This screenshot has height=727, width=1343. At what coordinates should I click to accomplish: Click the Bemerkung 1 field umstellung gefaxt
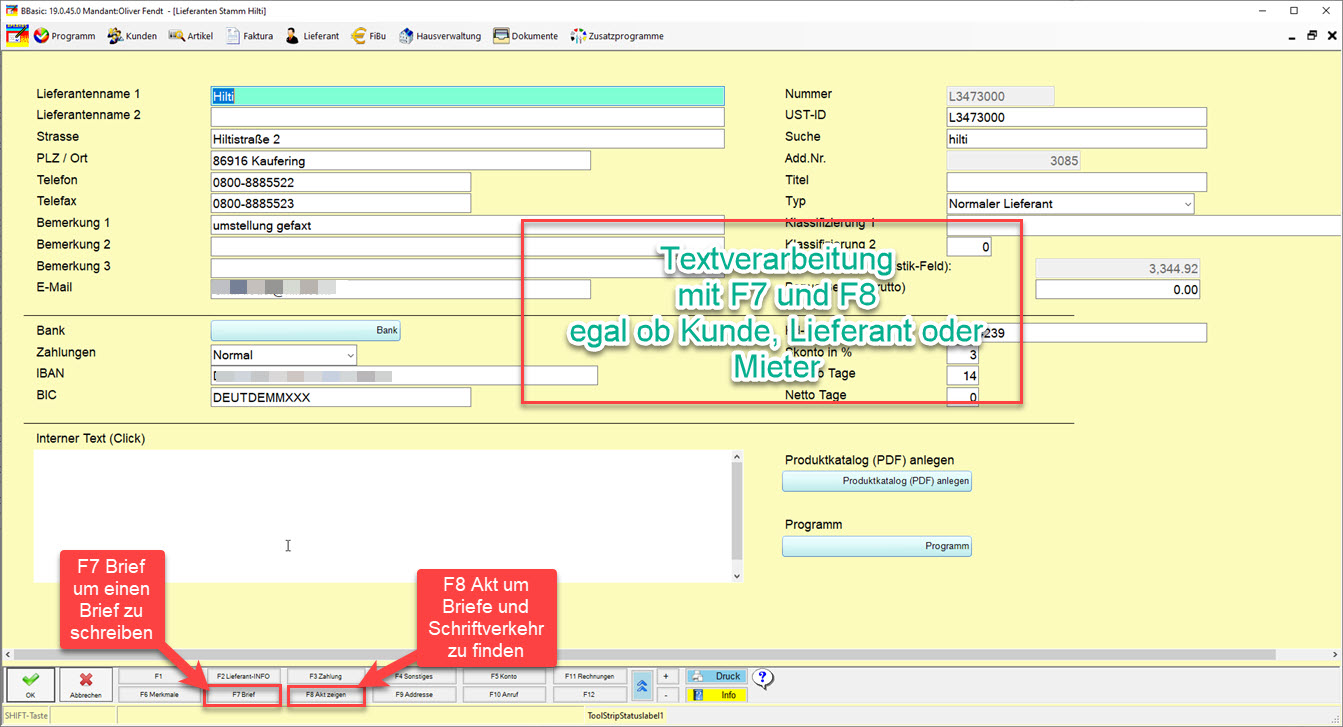pos(467,226)
